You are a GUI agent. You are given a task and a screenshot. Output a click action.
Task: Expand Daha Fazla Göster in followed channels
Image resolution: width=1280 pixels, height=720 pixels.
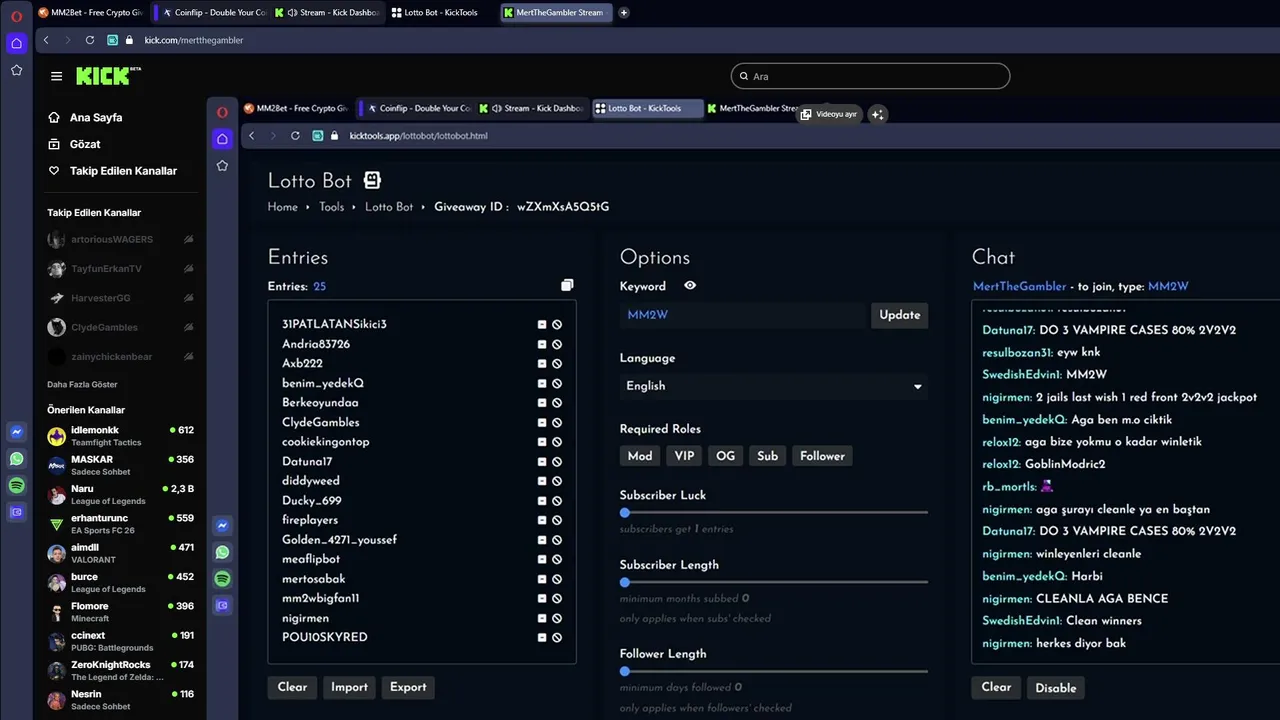[x=82, y=385]
